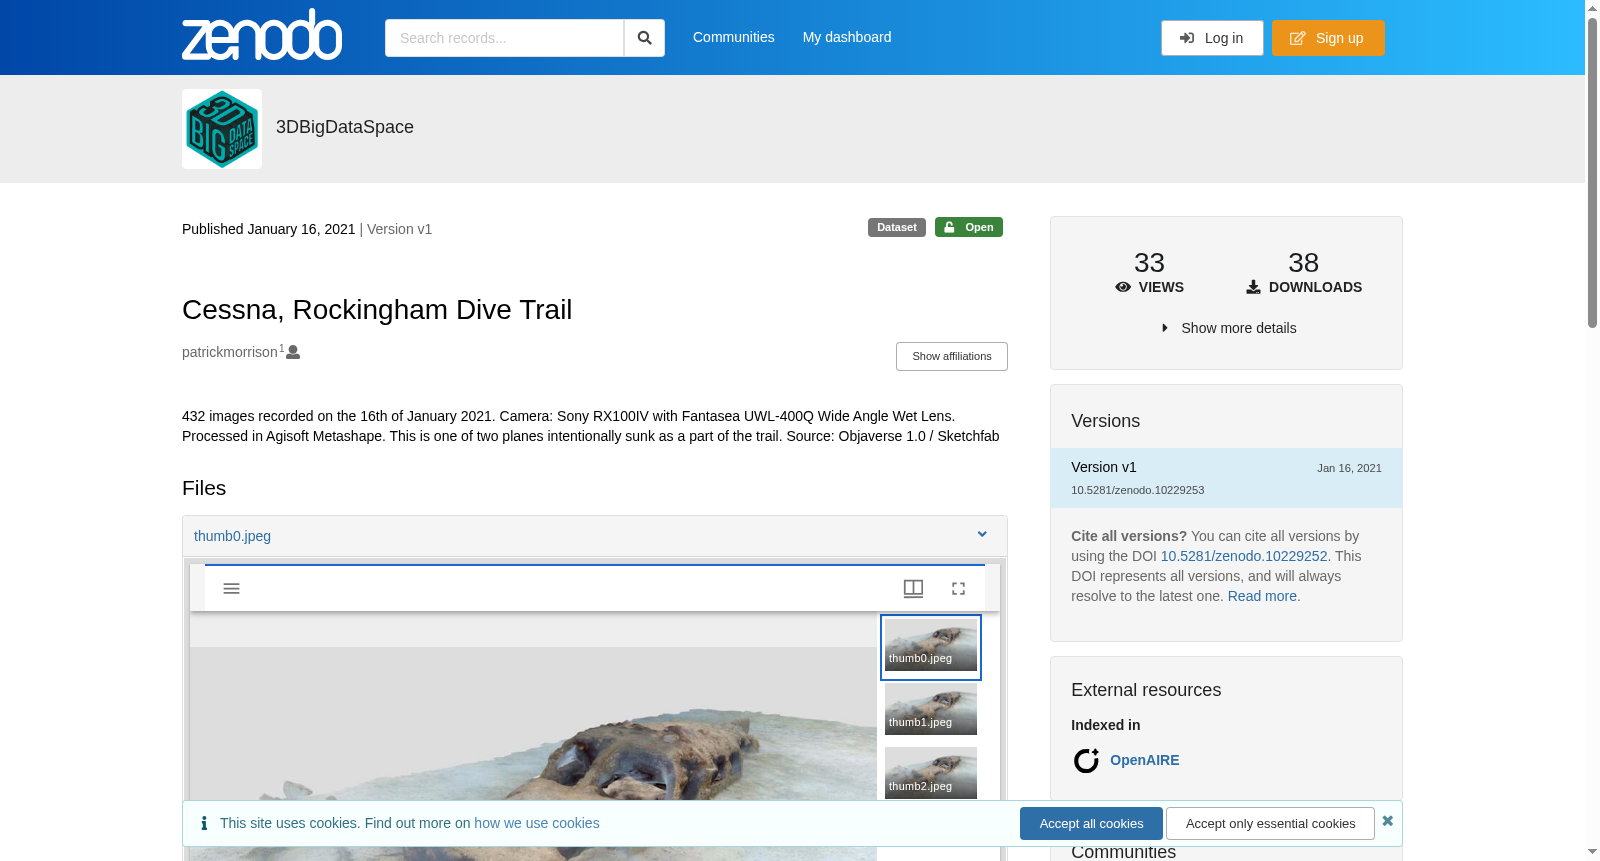
Task: Select the thumb1.jpeg thumbnail
Action: click(931, 709)
